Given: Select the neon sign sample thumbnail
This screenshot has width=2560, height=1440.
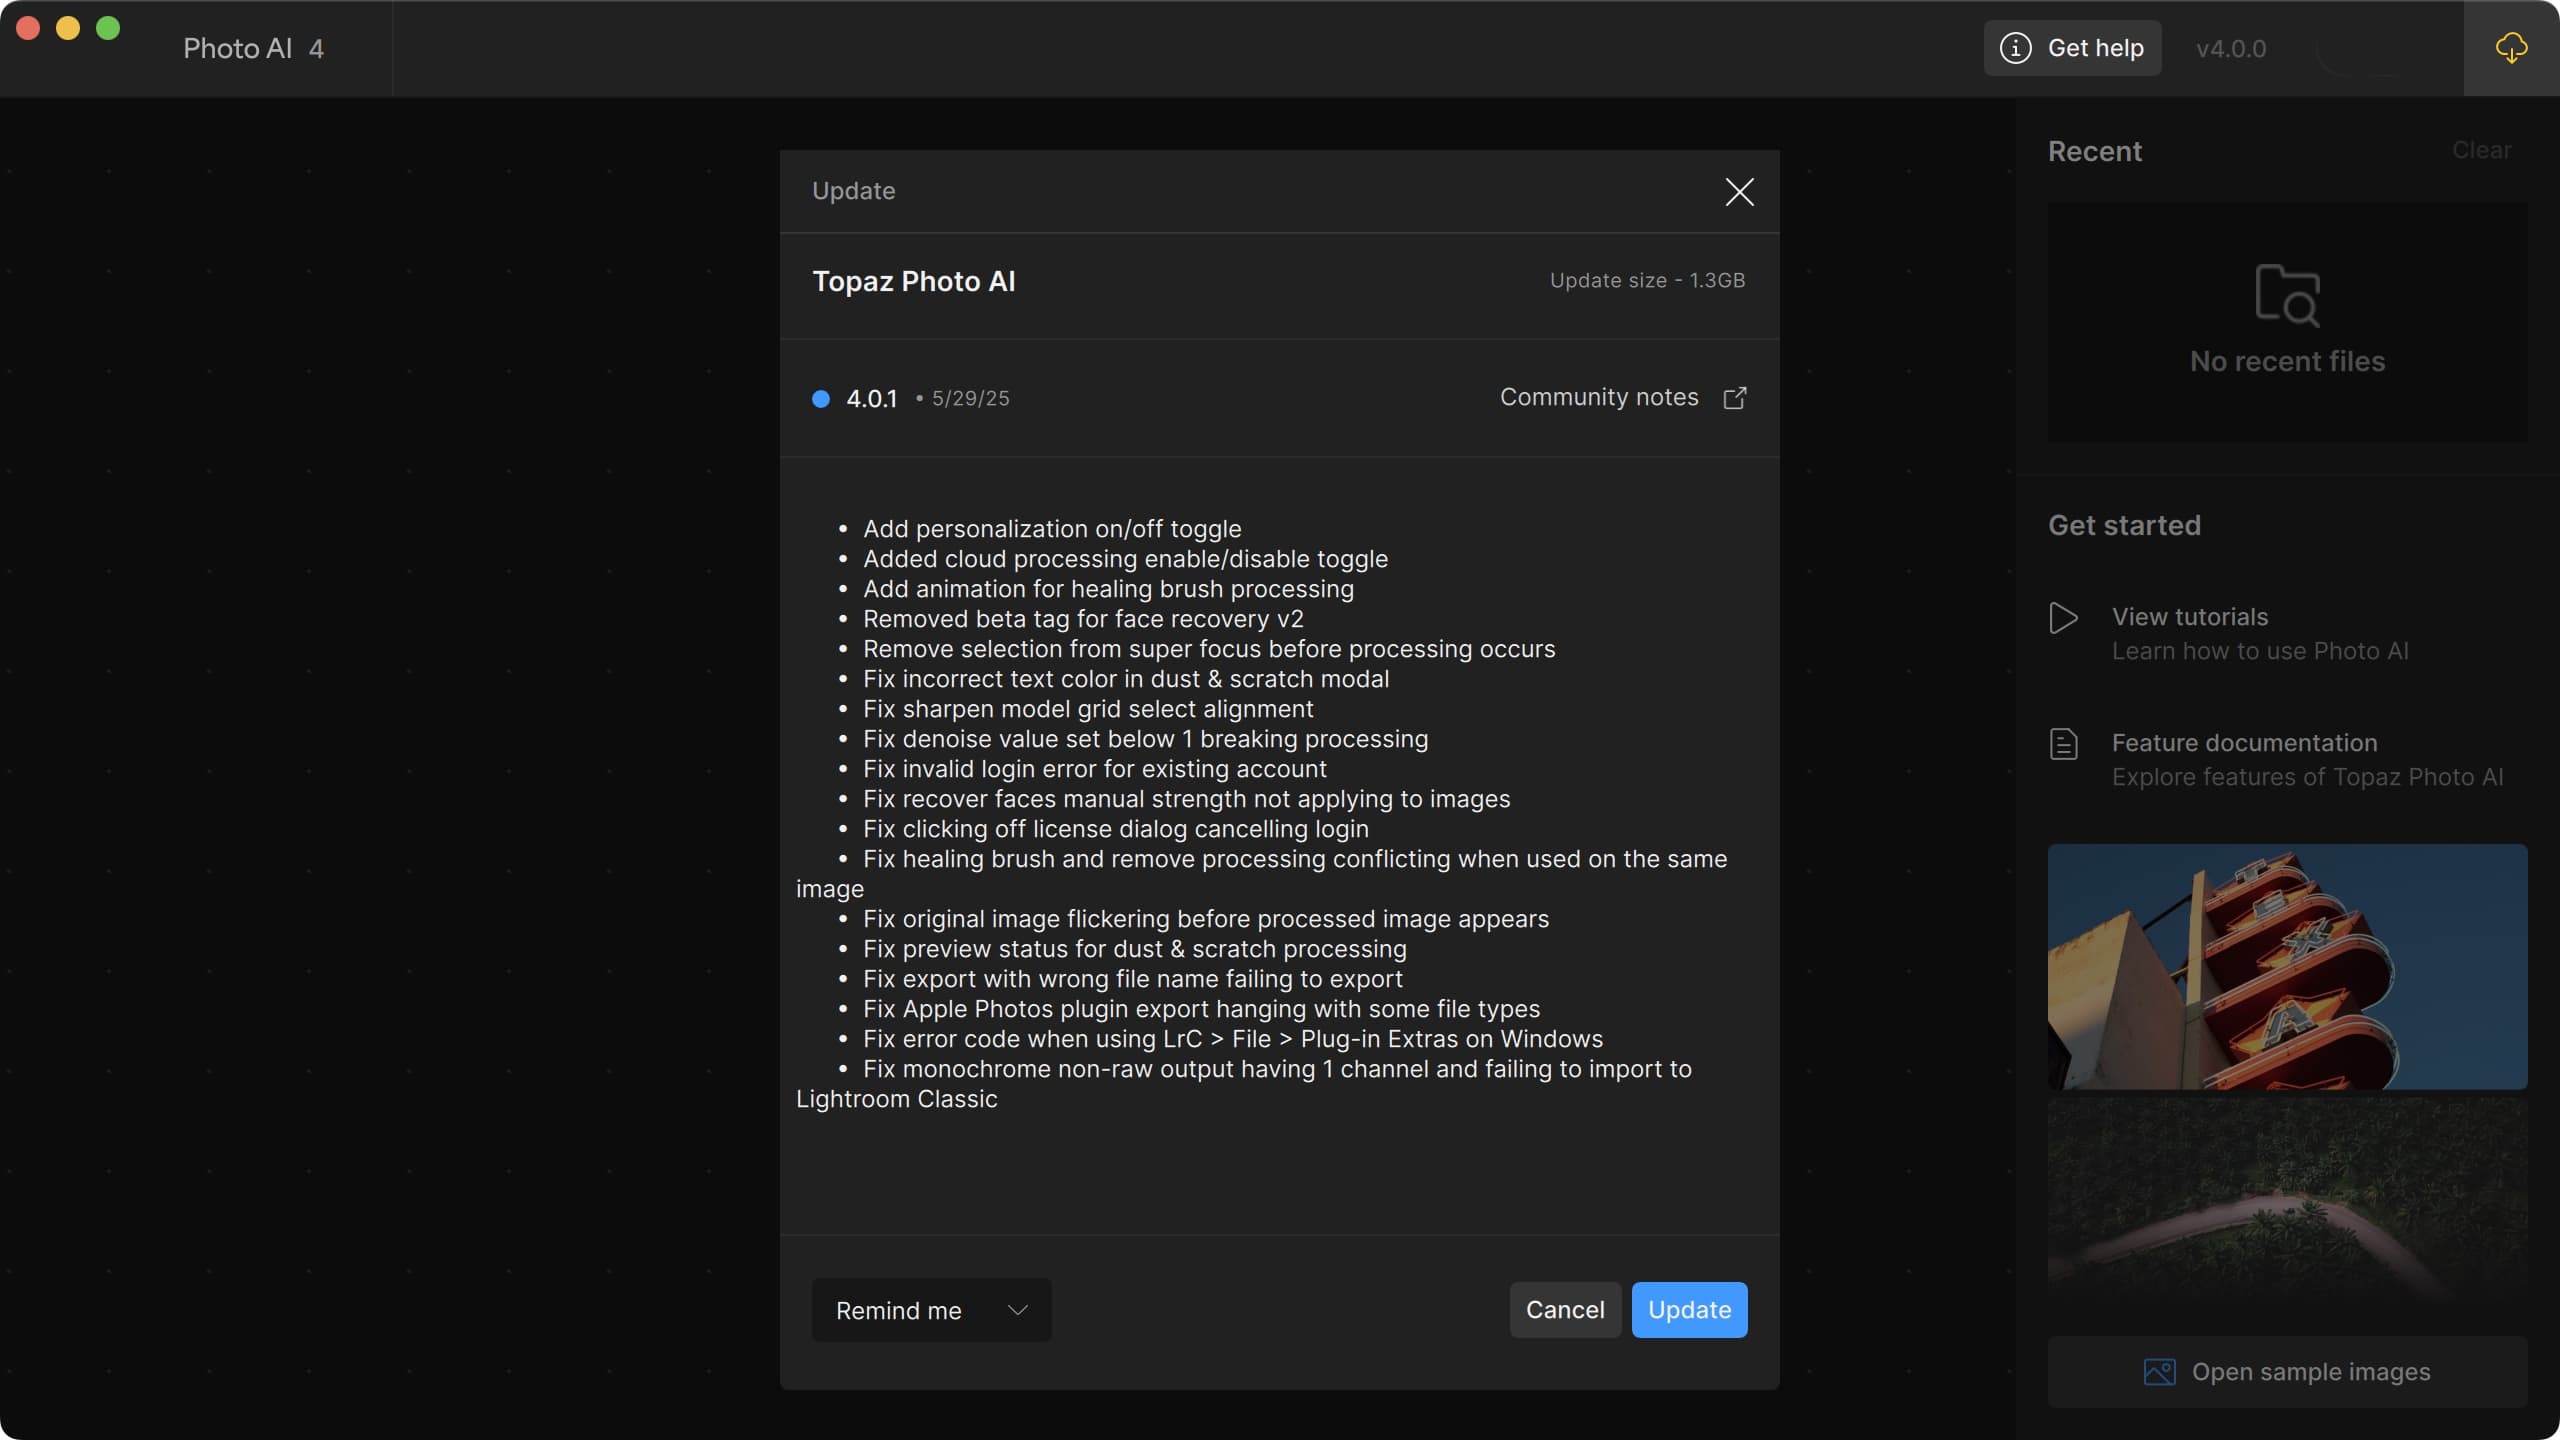Looking at the screenshot, I should (x=2287, y=966).
